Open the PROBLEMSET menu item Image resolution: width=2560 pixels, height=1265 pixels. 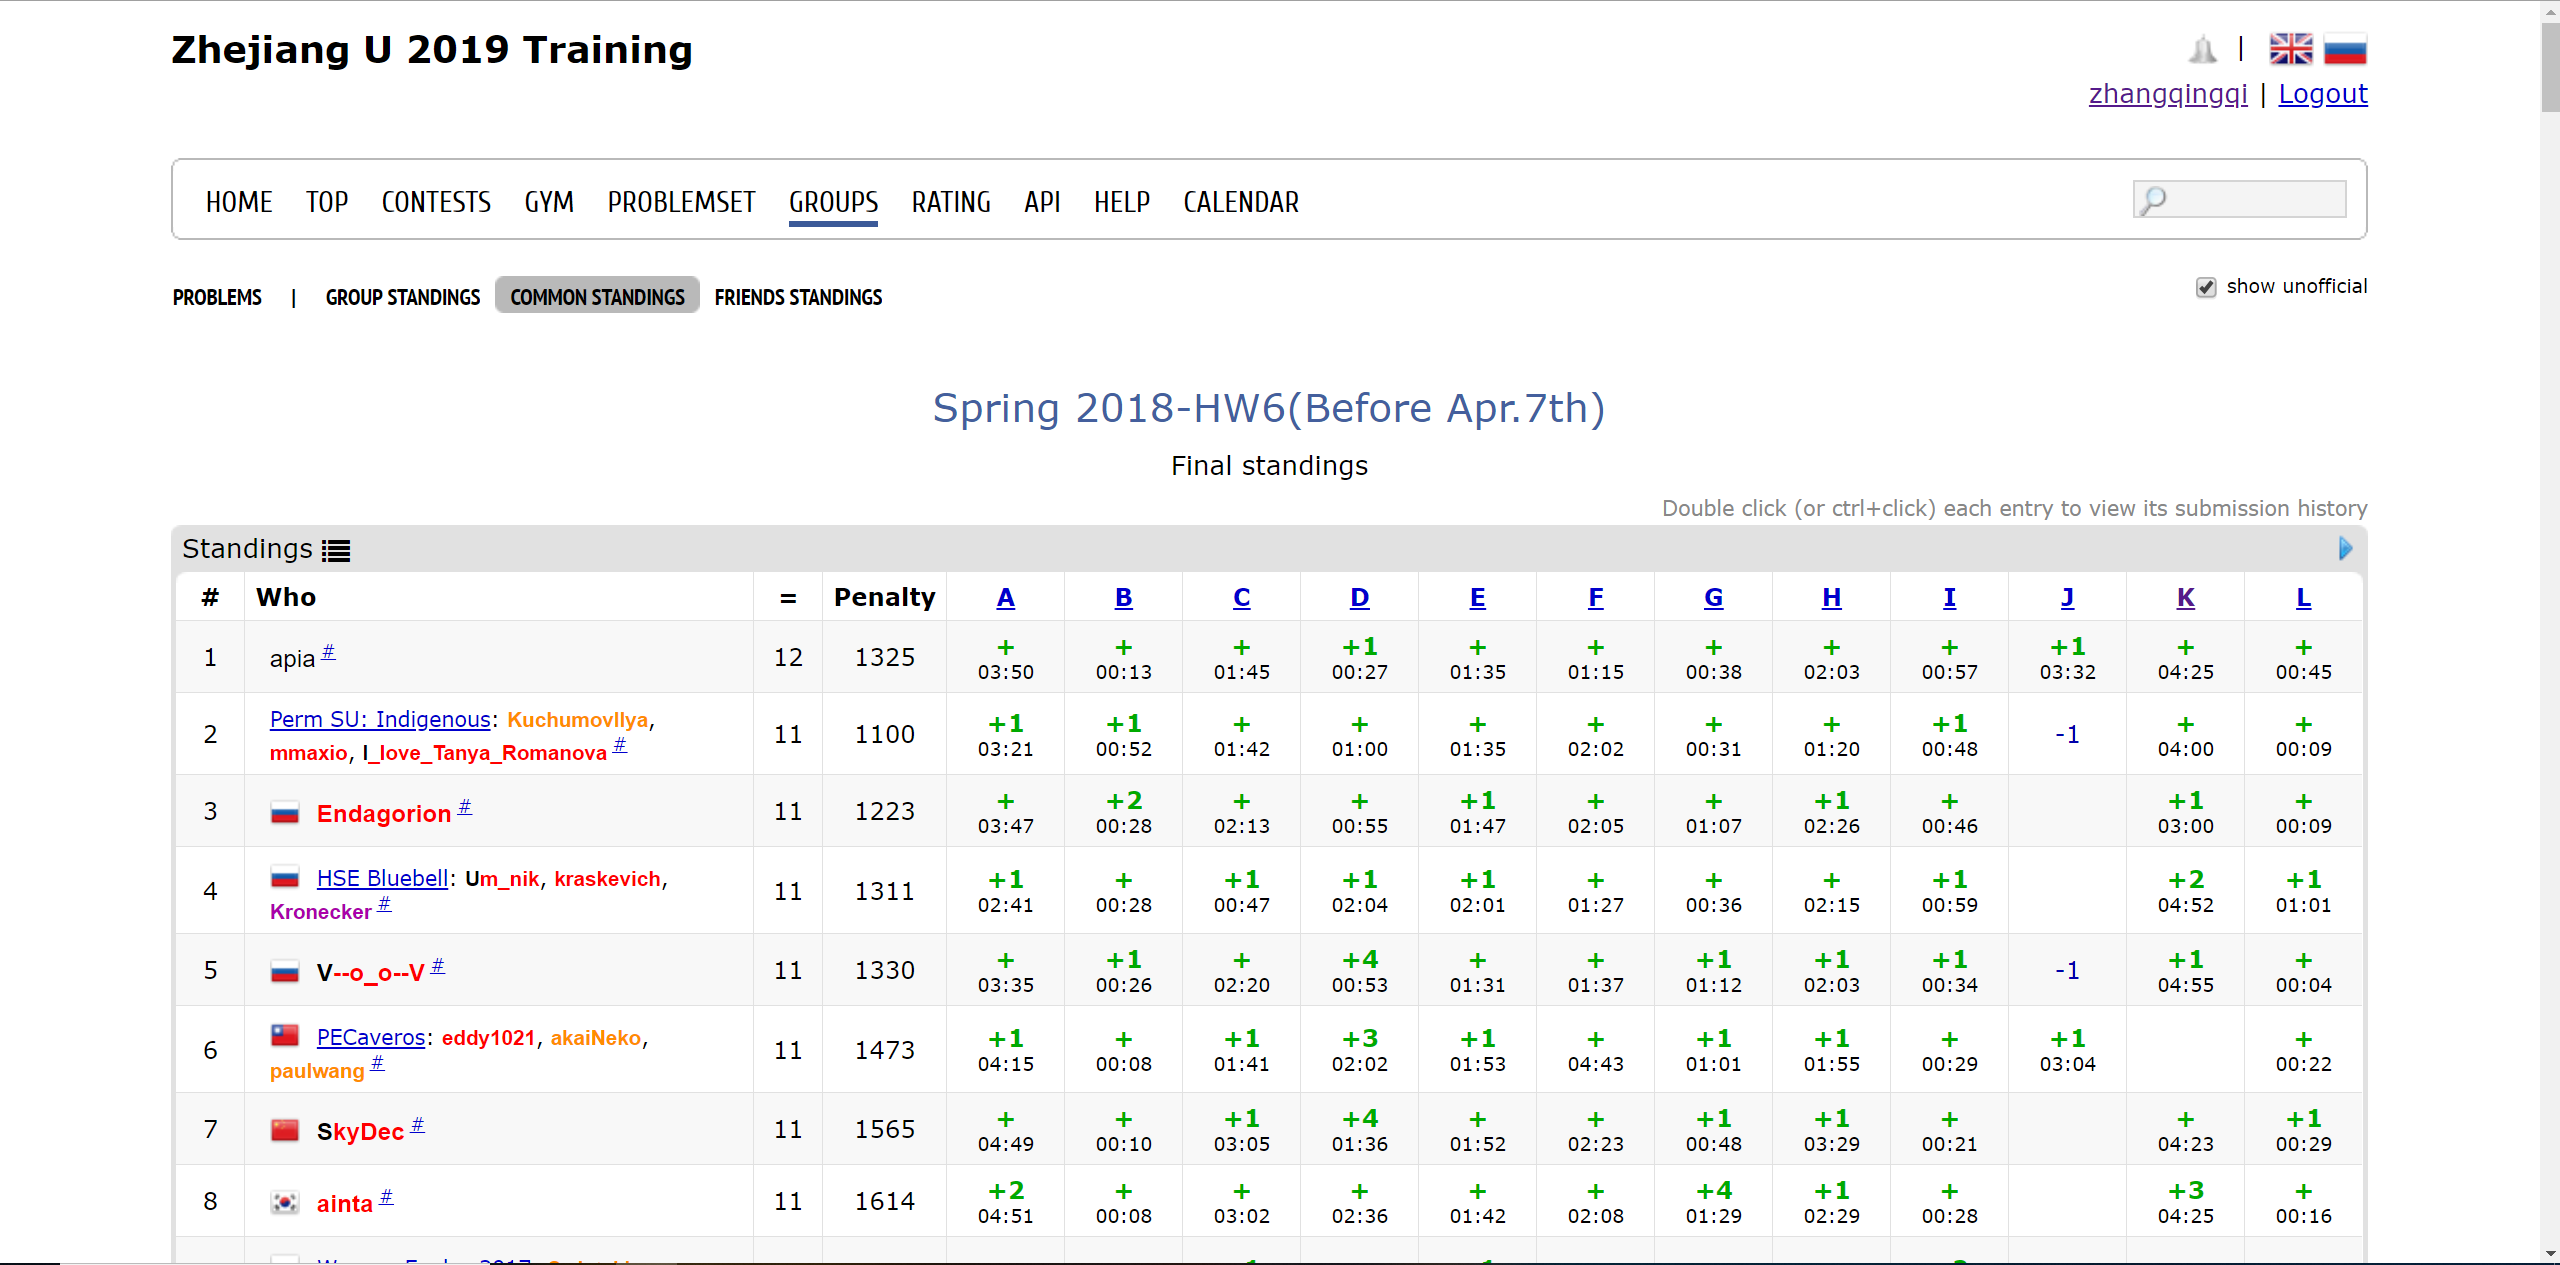coord(681,202)
